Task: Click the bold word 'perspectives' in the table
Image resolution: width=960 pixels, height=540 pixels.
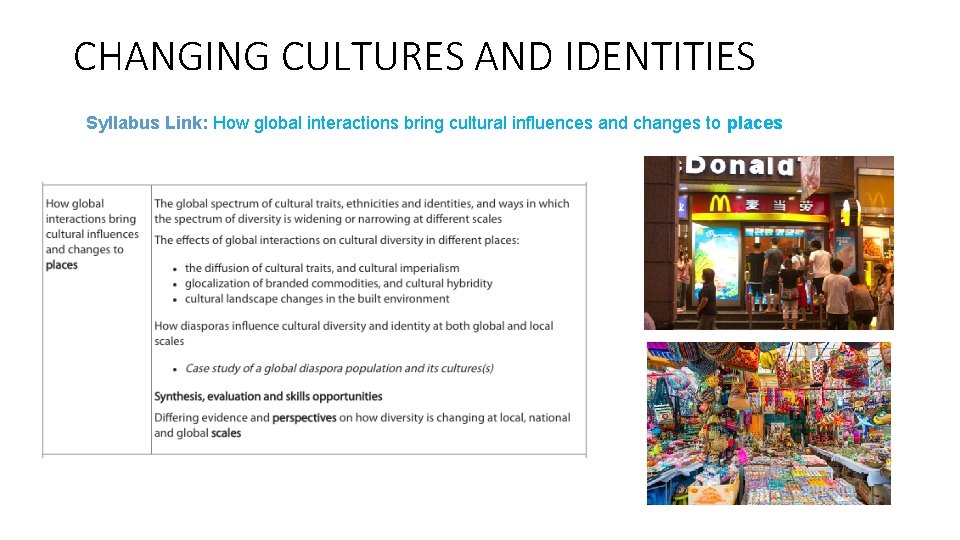Action: click(304, 418)
